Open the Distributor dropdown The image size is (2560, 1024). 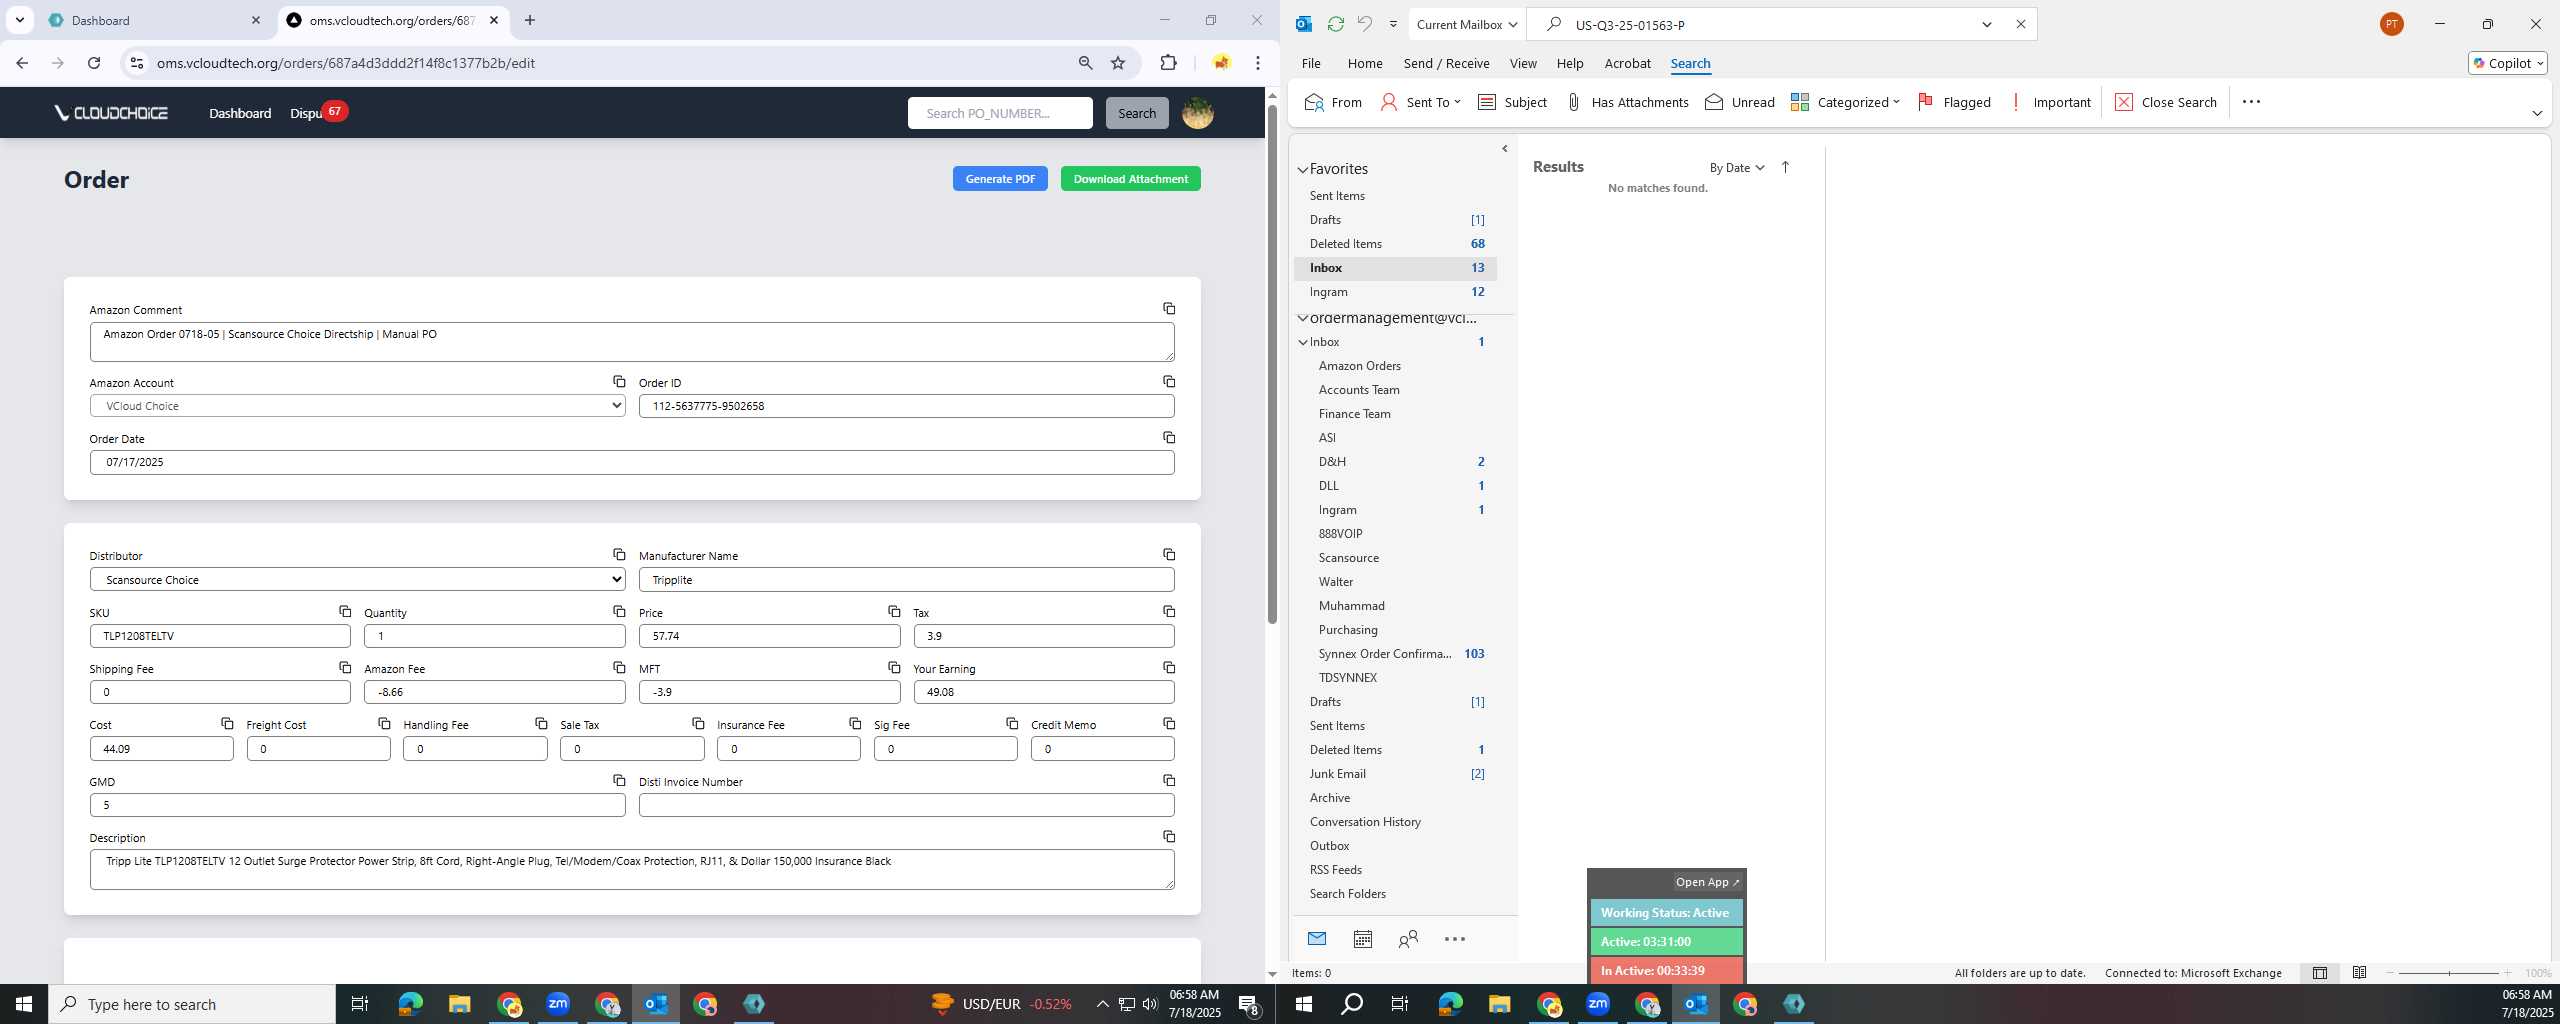tap(357, 579)
